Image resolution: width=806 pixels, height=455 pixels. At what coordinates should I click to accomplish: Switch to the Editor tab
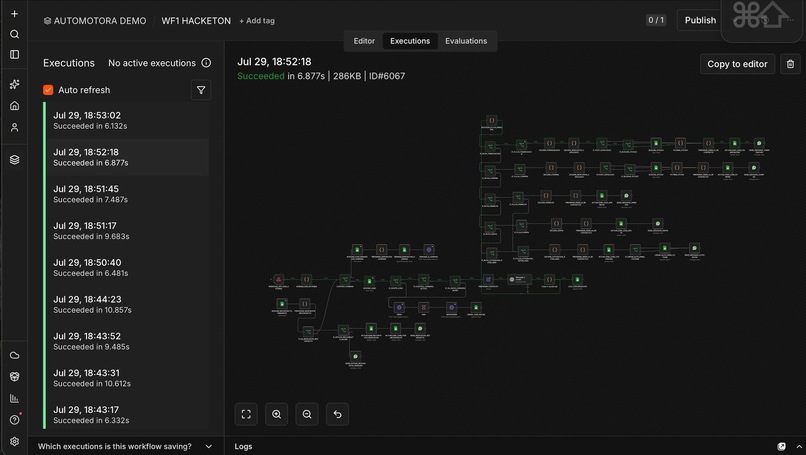click(x=364, y=41)
